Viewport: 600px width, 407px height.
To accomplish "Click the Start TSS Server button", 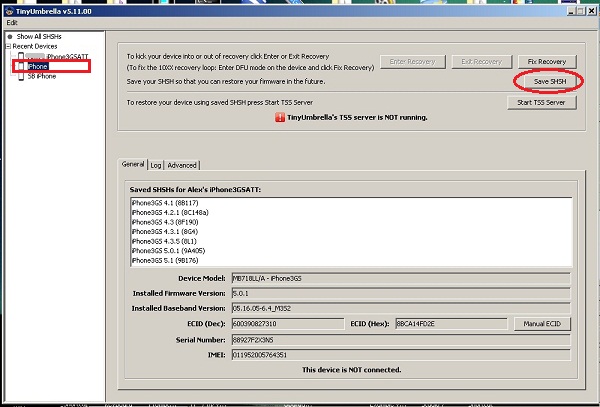I will pyautogui.click(x=541, y=103).
